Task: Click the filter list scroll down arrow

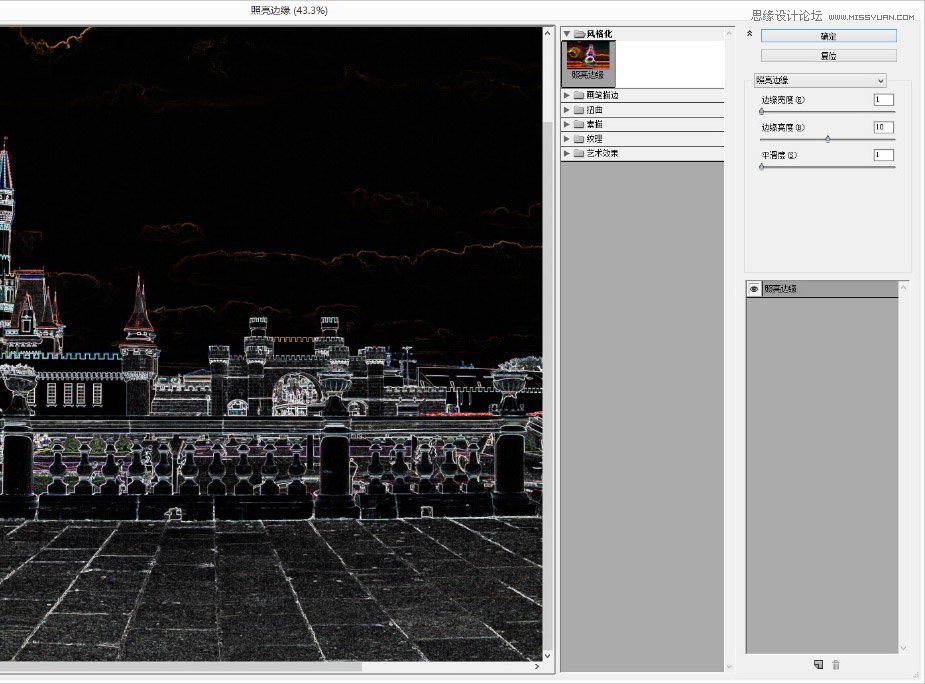Action: coord(729,667)
